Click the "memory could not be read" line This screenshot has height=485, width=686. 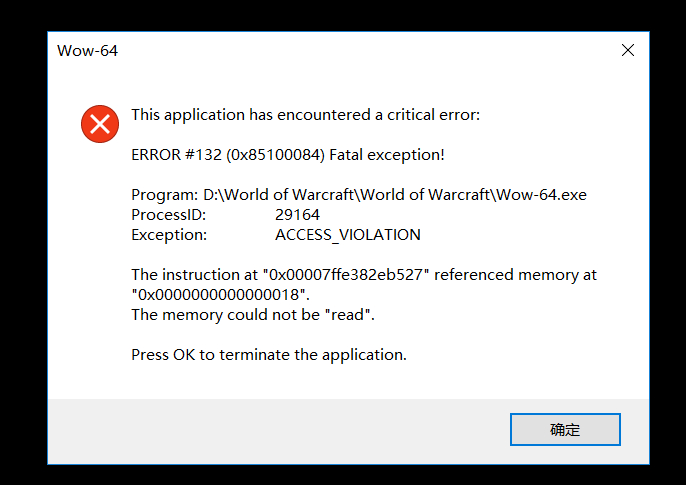click(253, 315)
